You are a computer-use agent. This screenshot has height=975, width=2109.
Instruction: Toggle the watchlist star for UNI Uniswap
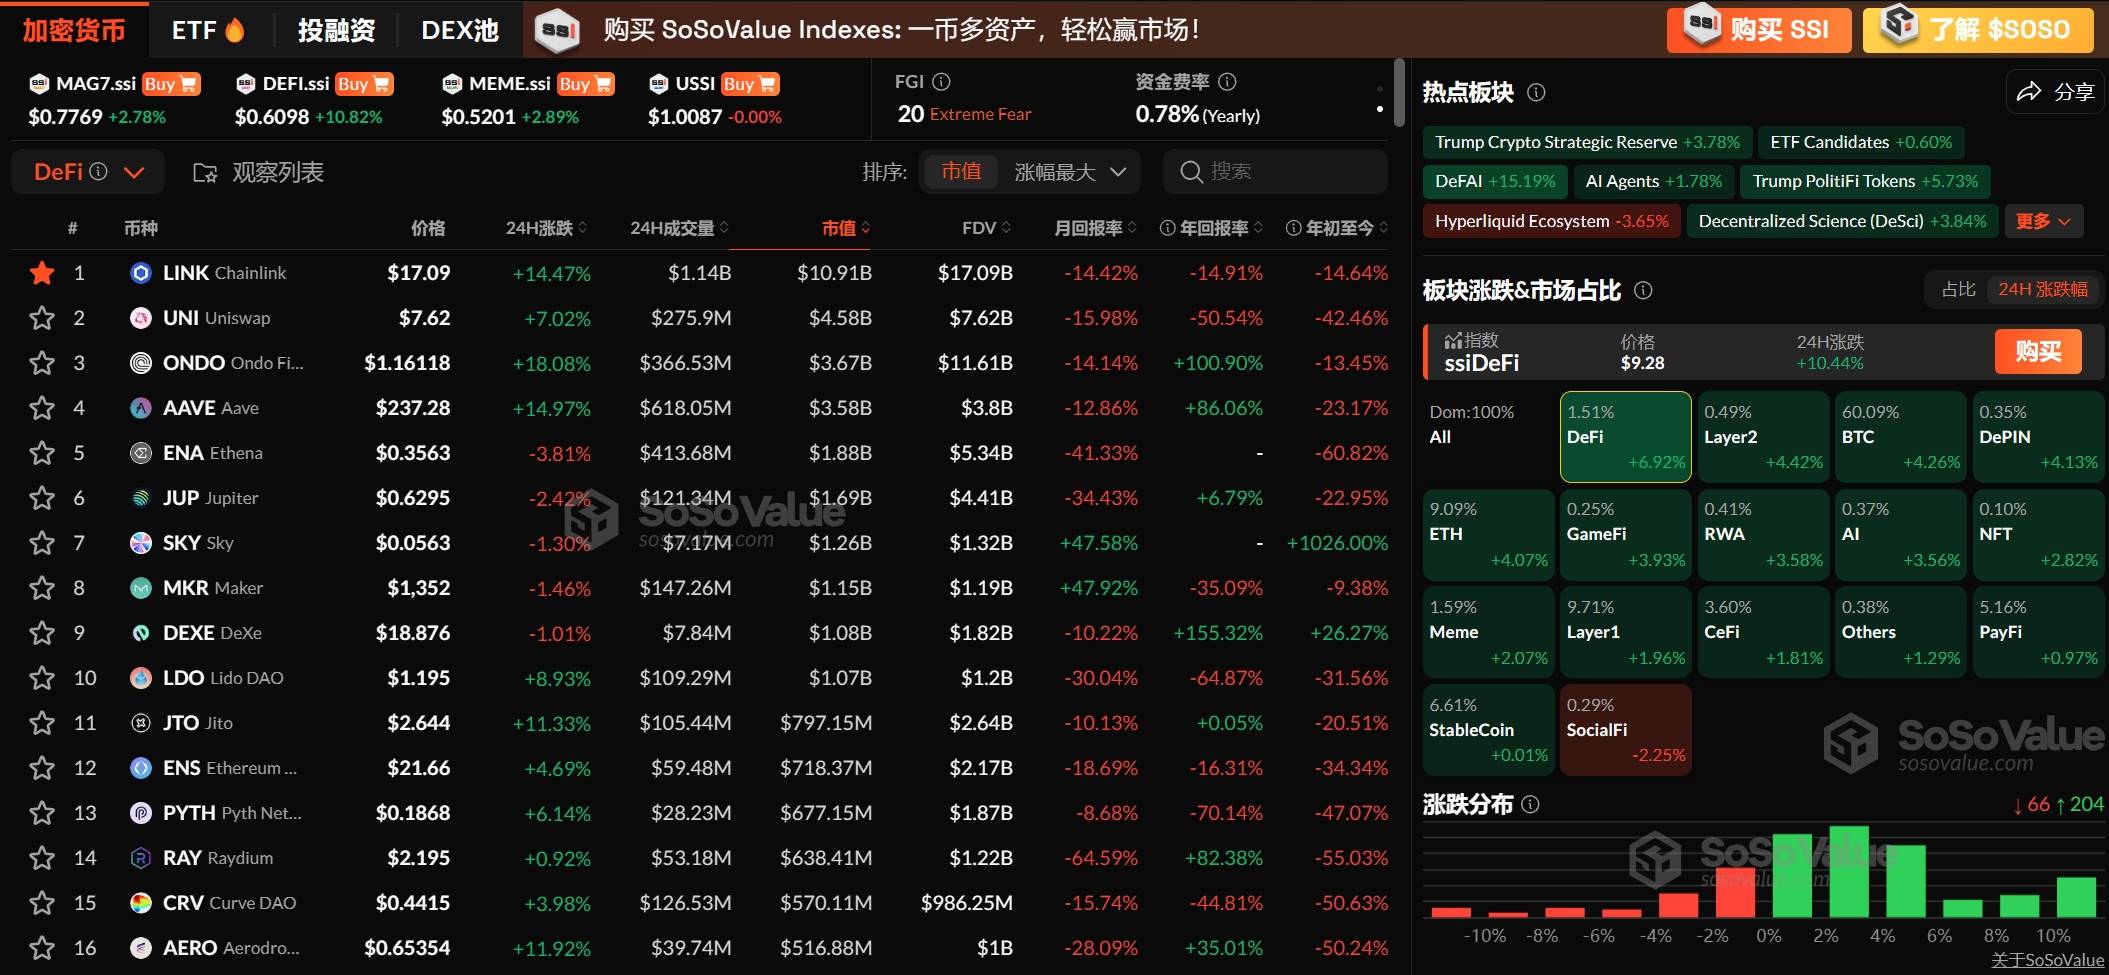click(x=42, y=318)
